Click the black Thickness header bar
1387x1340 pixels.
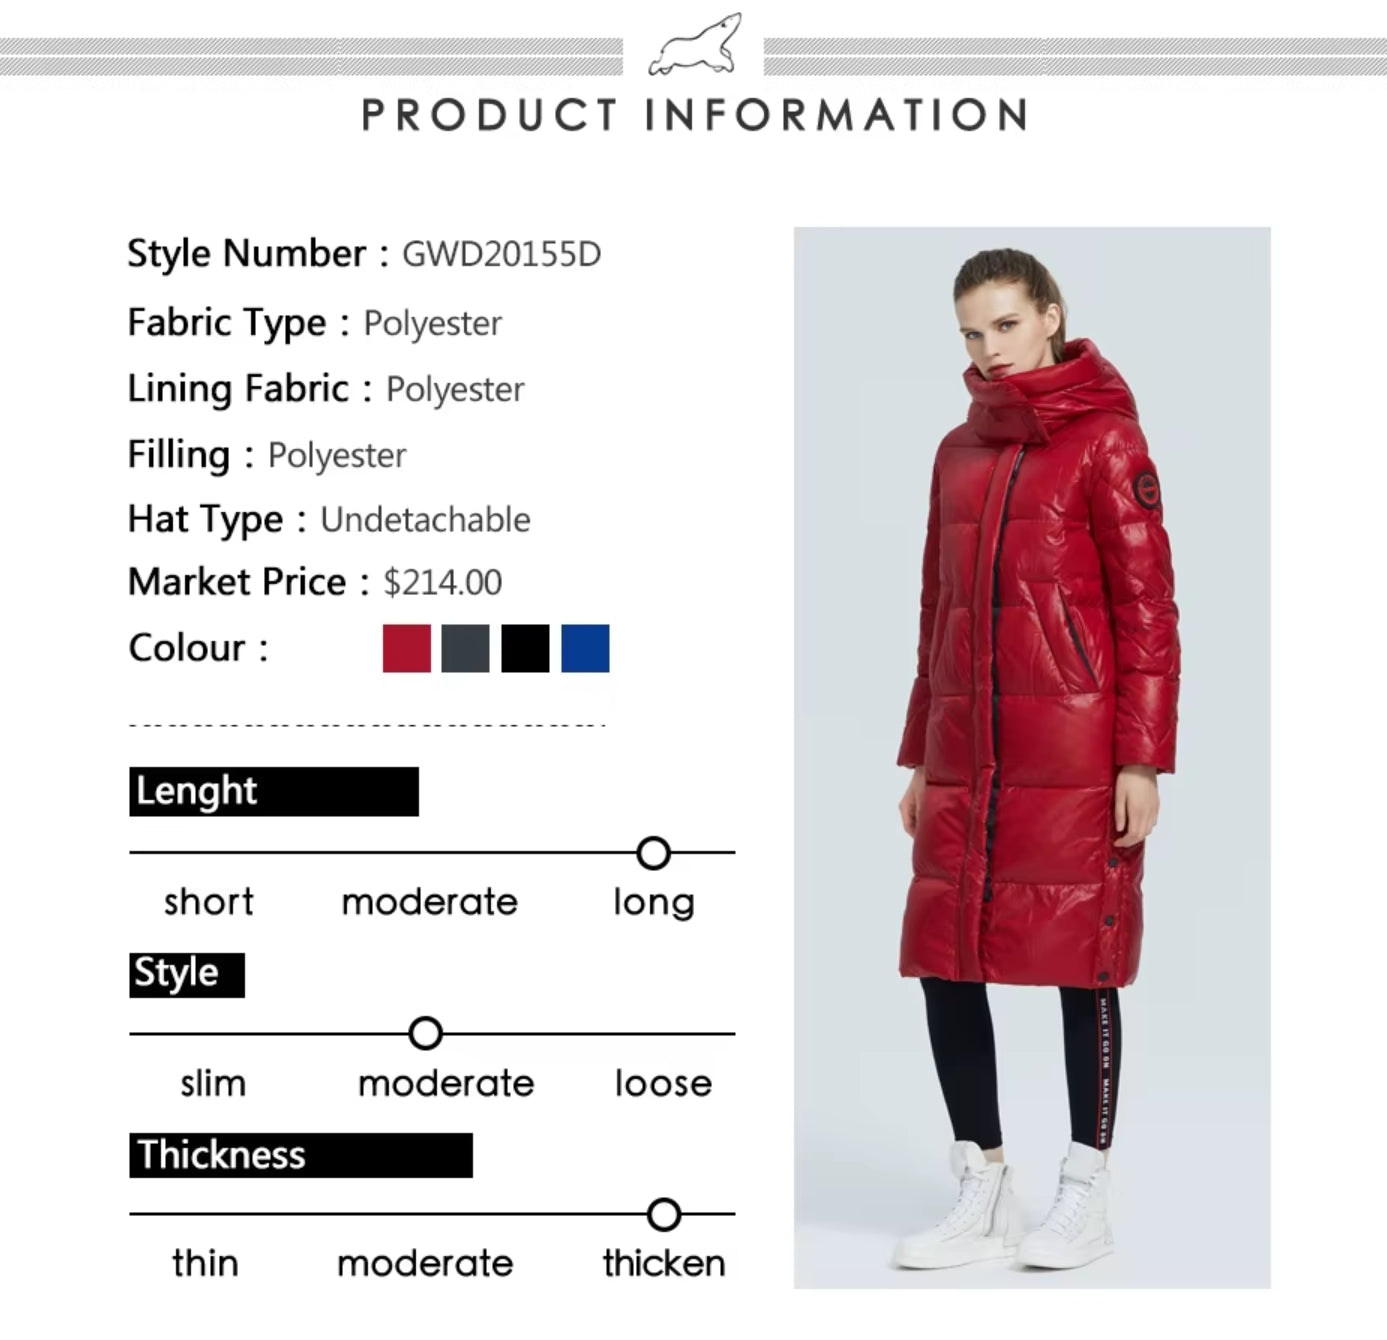click(301, 1155)
